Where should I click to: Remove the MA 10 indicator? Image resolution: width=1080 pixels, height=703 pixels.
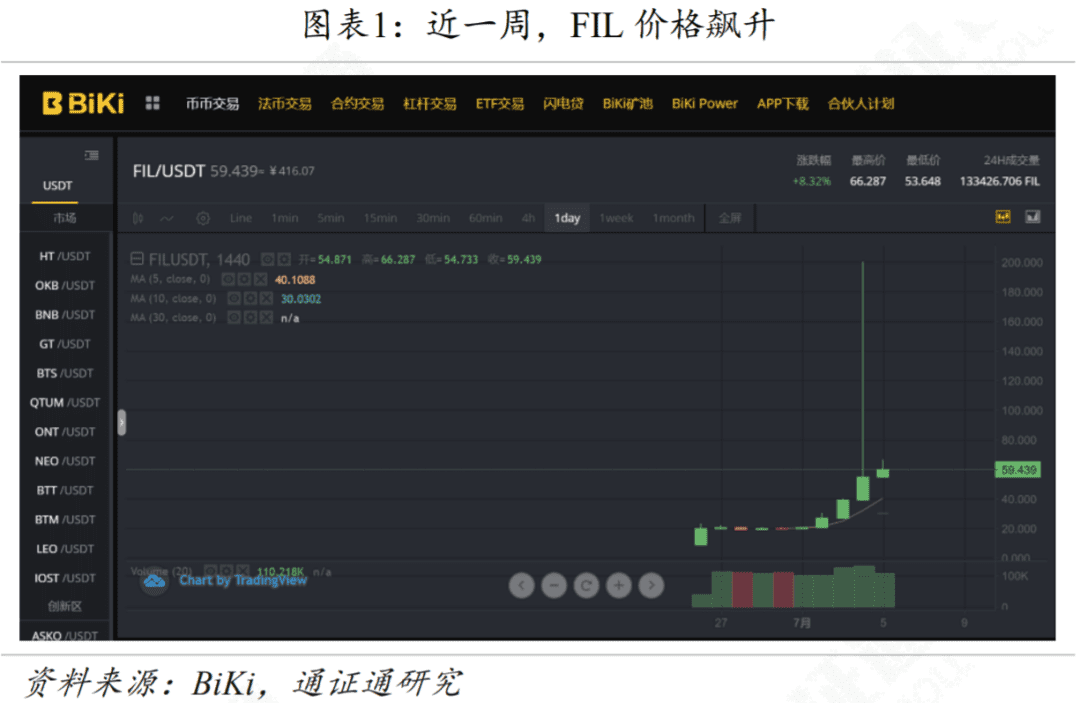pyautogui.click(x=267, y=298)
